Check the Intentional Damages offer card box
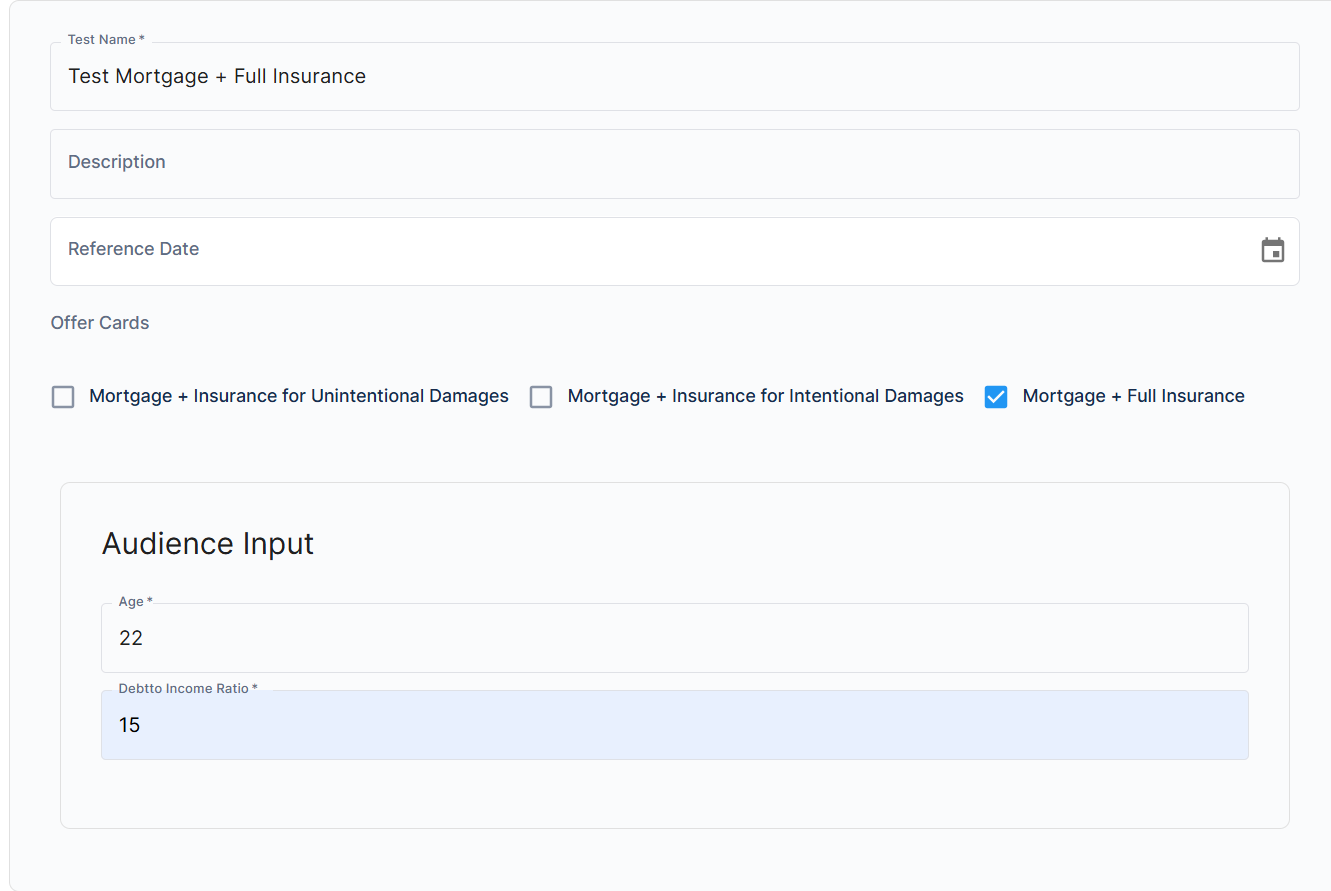The height and width of the screenshot is (891, 1331). tap(541, 397)
